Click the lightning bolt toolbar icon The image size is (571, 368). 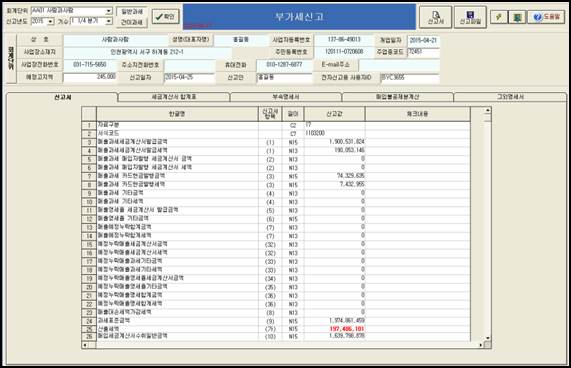pyautogui.click(x=499, y=17)
